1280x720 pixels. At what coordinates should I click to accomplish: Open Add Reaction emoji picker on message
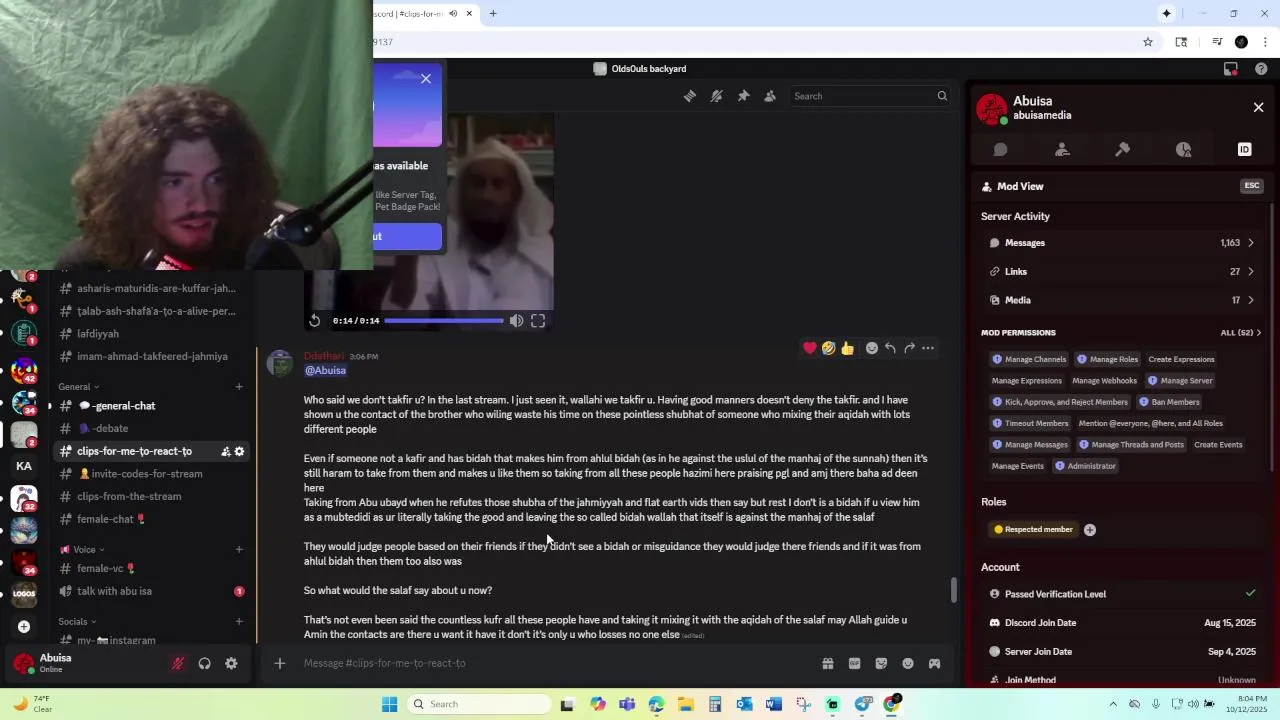point(871,348)
